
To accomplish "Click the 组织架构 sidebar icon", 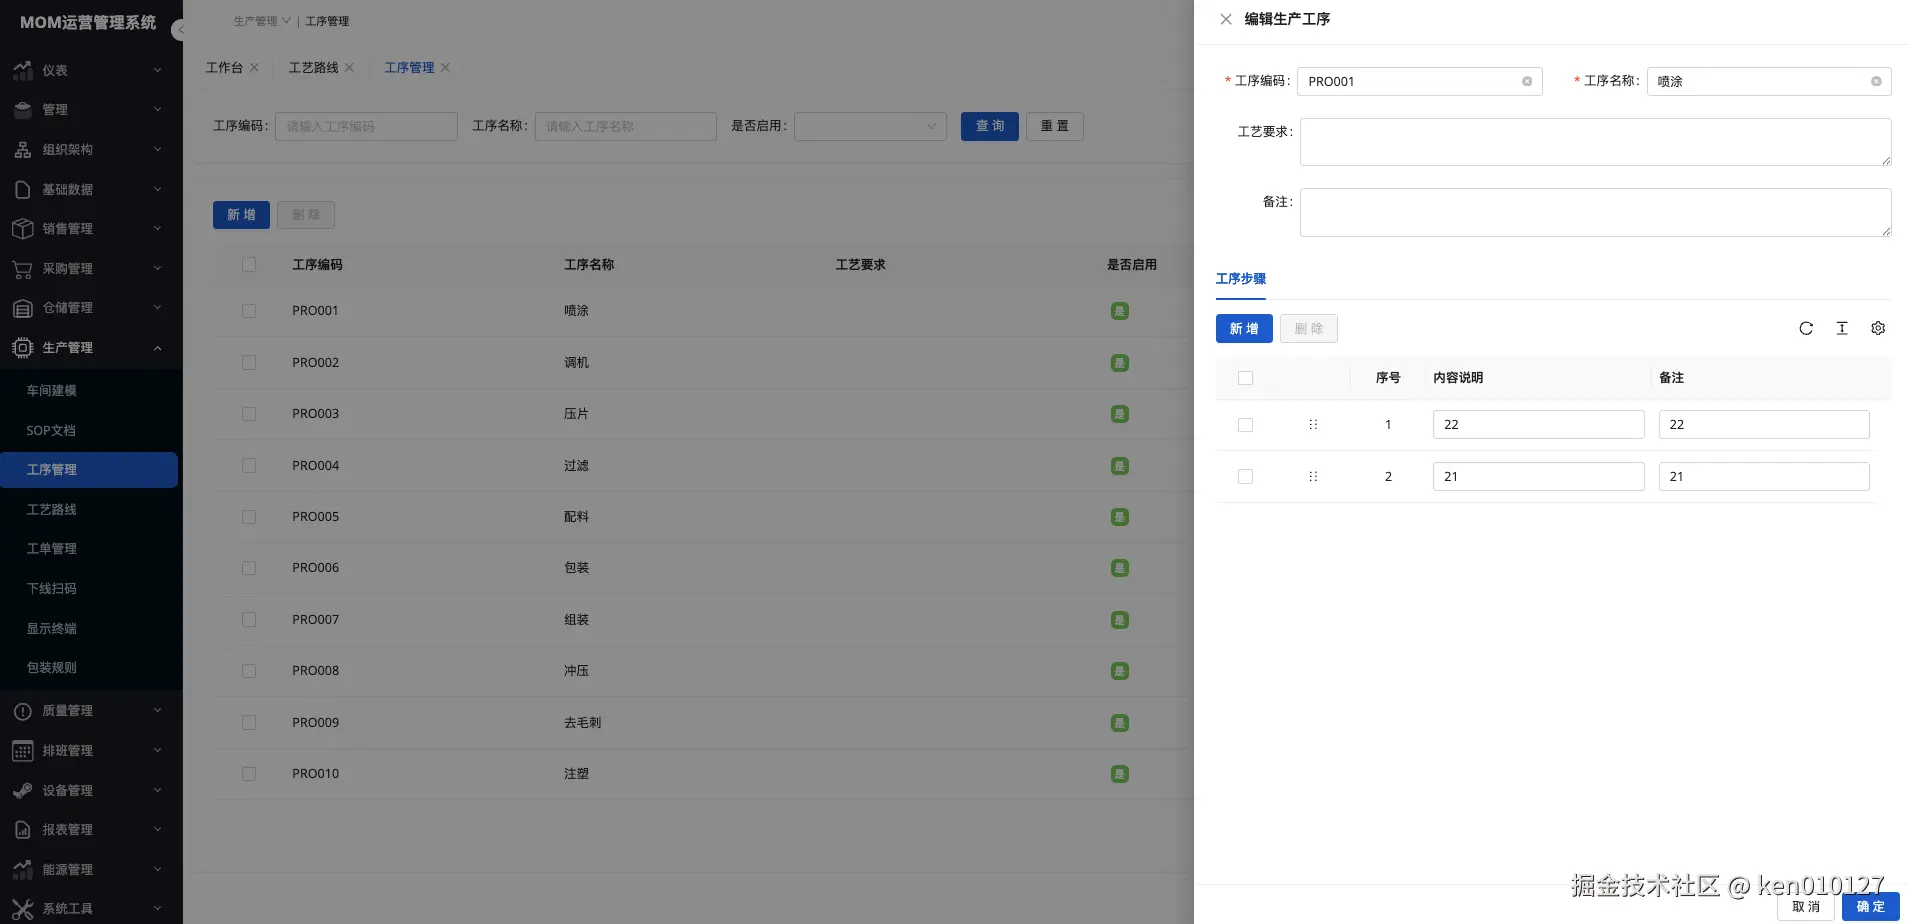I will 22,150.
